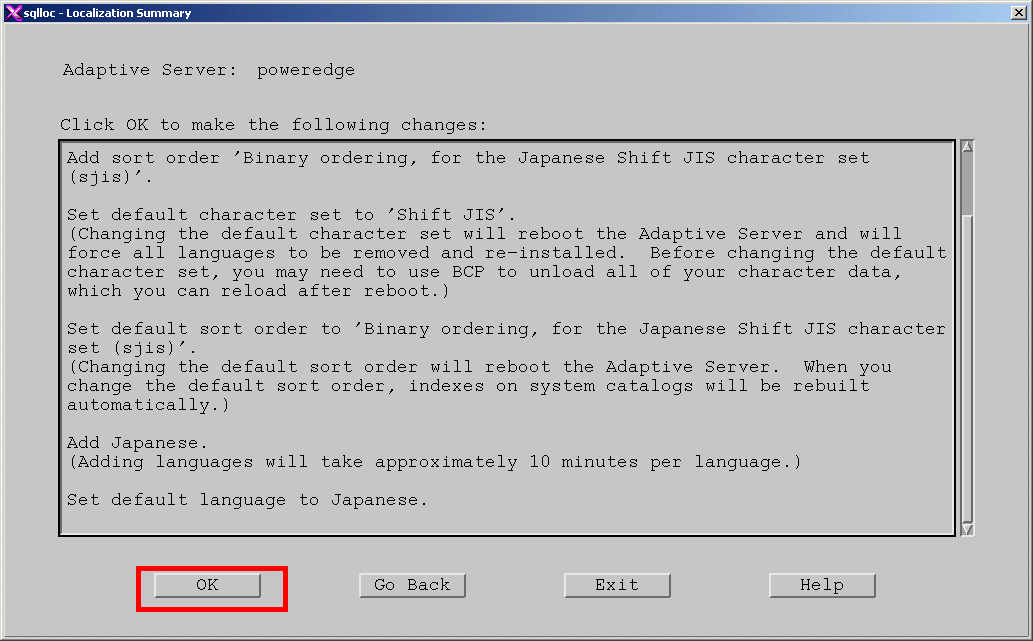Click the scrollbar up arrow
The height and width of the screenshot is (641, 1033).
tap(966, 148)
